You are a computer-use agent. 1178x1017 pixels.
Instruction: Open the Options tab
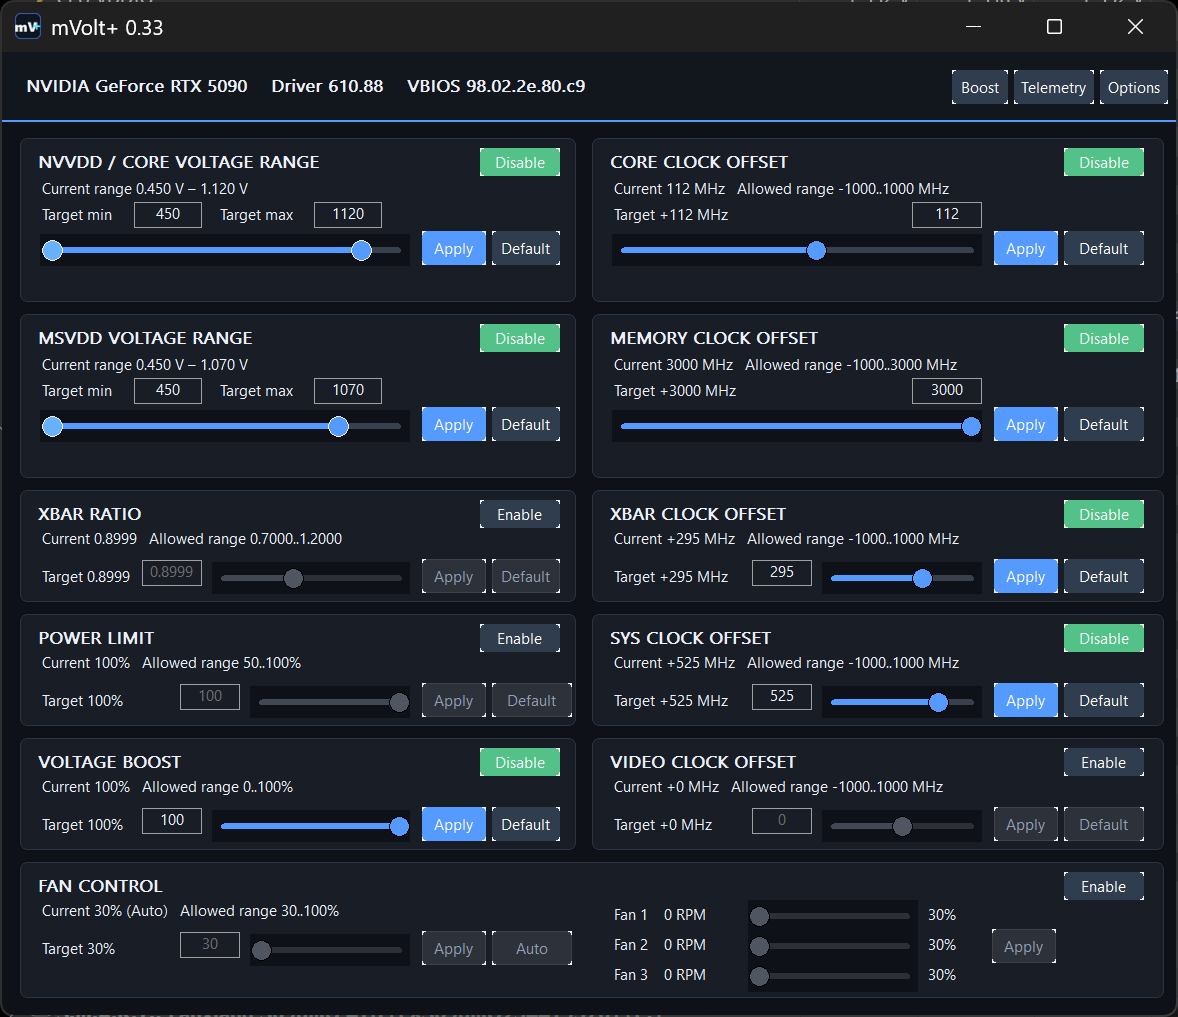1134,87
